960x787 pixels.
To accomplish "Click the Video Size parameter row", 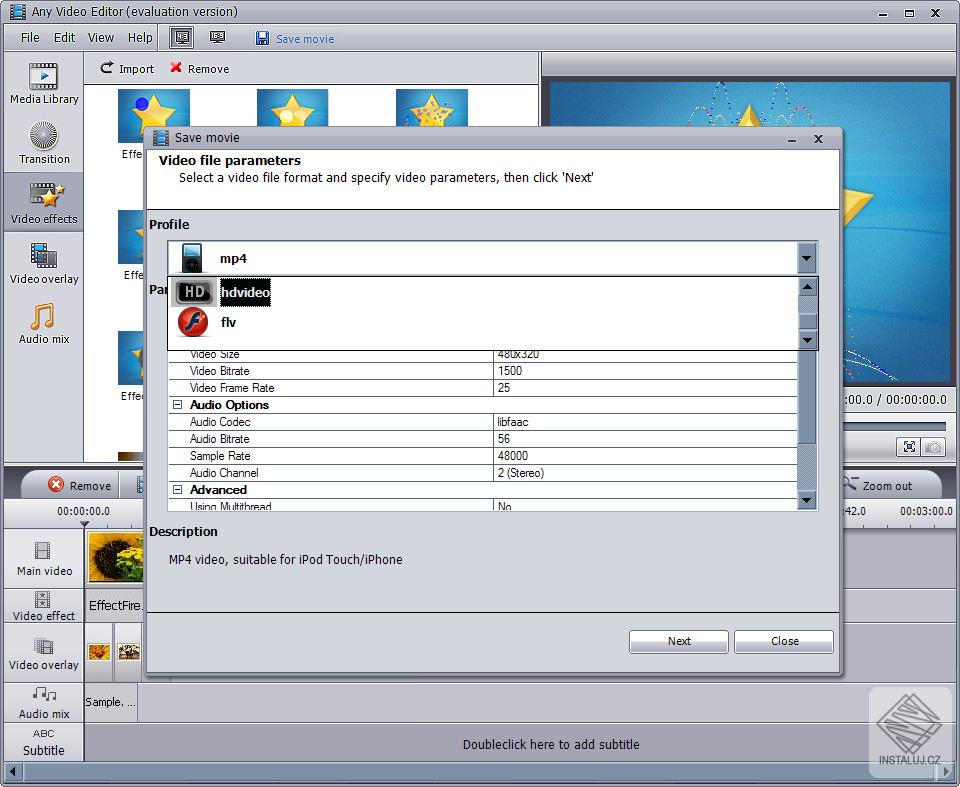I will tap(482, 354).
